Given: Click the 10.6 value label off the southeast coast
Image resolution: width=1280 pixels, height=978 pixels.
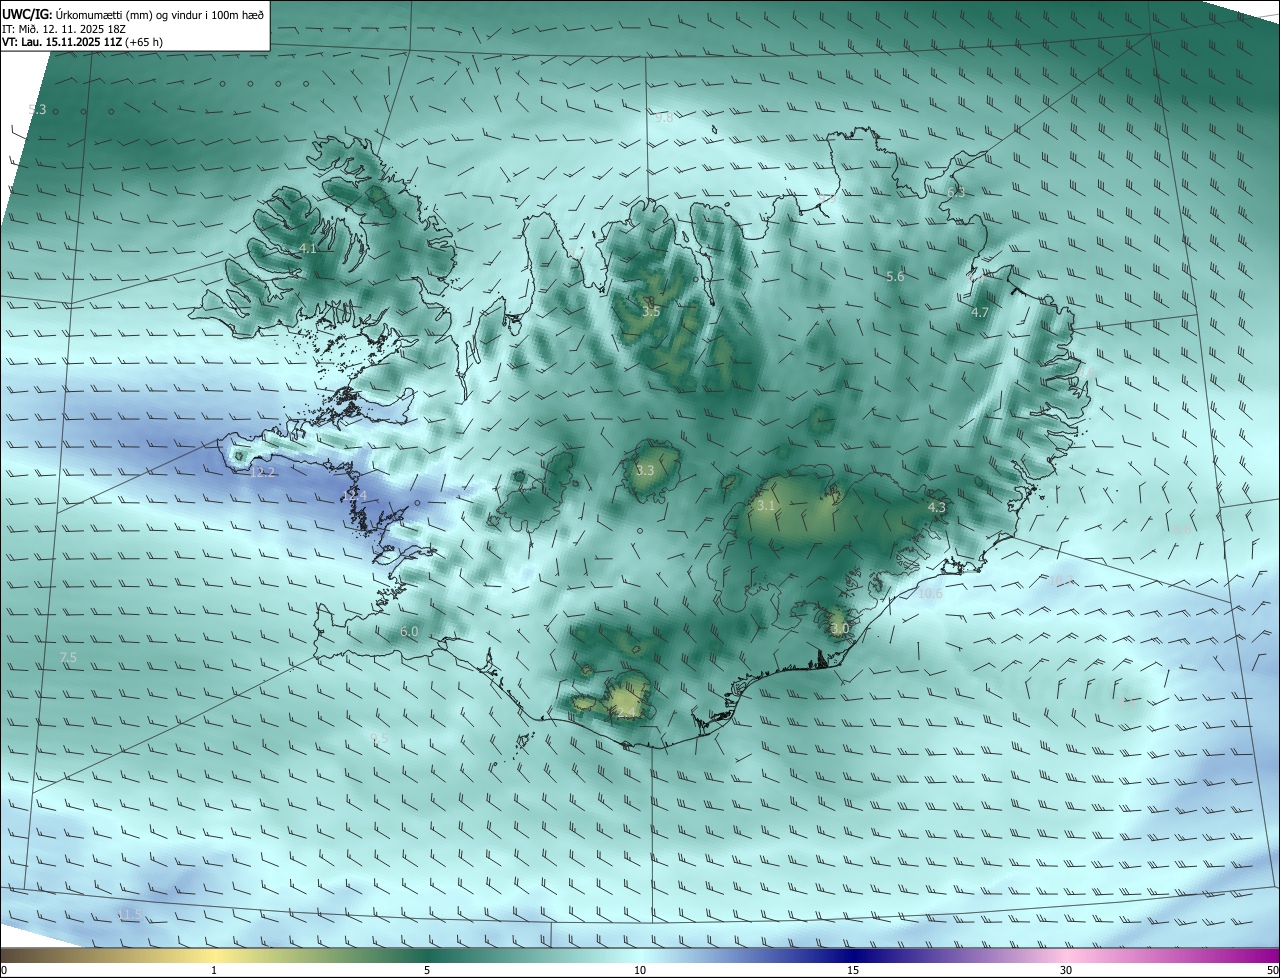Looking at the screenshot, I should [x=930, y=594].
